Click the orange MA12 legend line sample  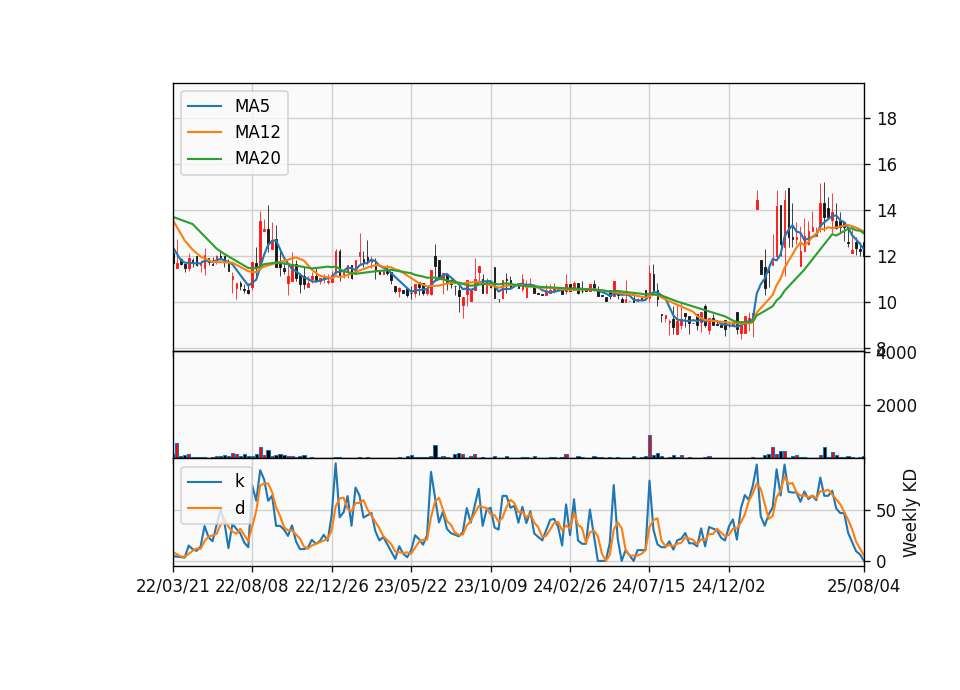pos(204,132)
